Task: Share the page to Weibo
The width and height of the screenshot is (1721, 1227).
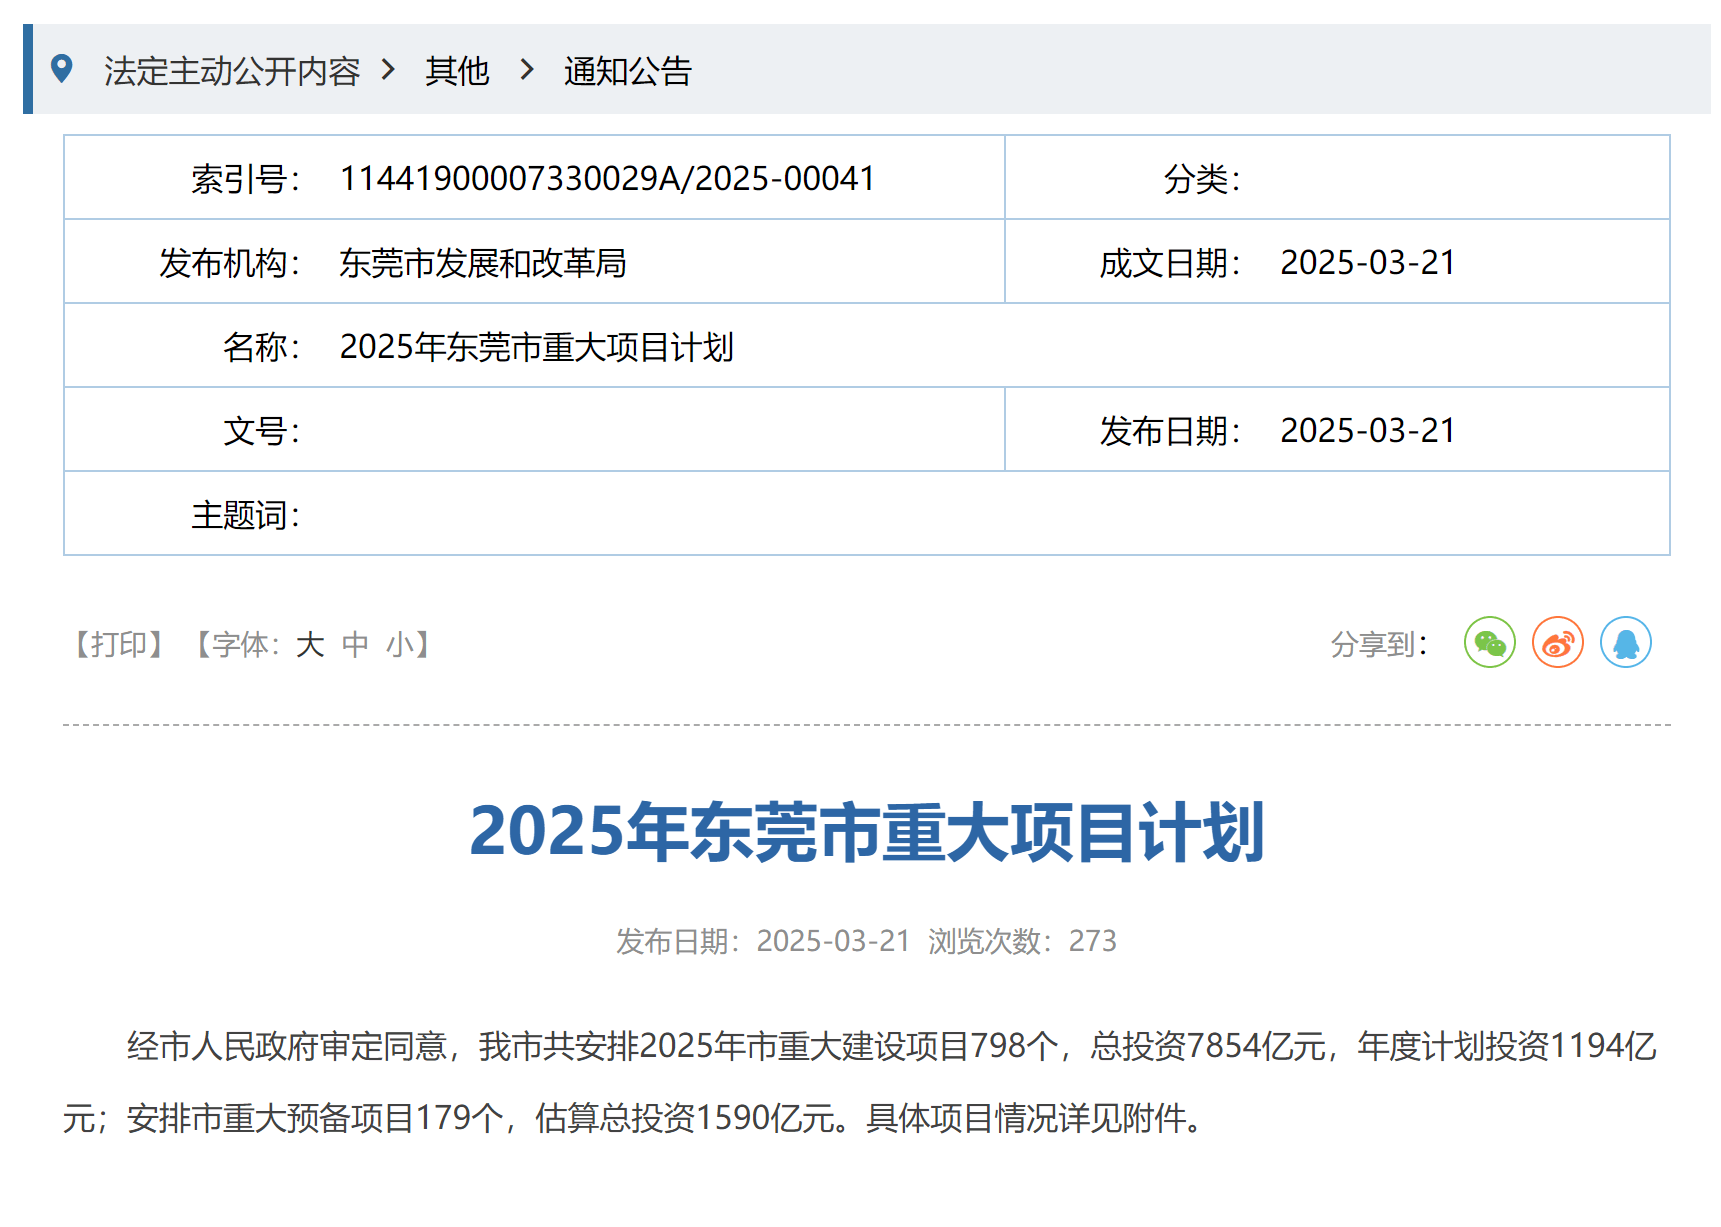Action: tap(1557, 642)
